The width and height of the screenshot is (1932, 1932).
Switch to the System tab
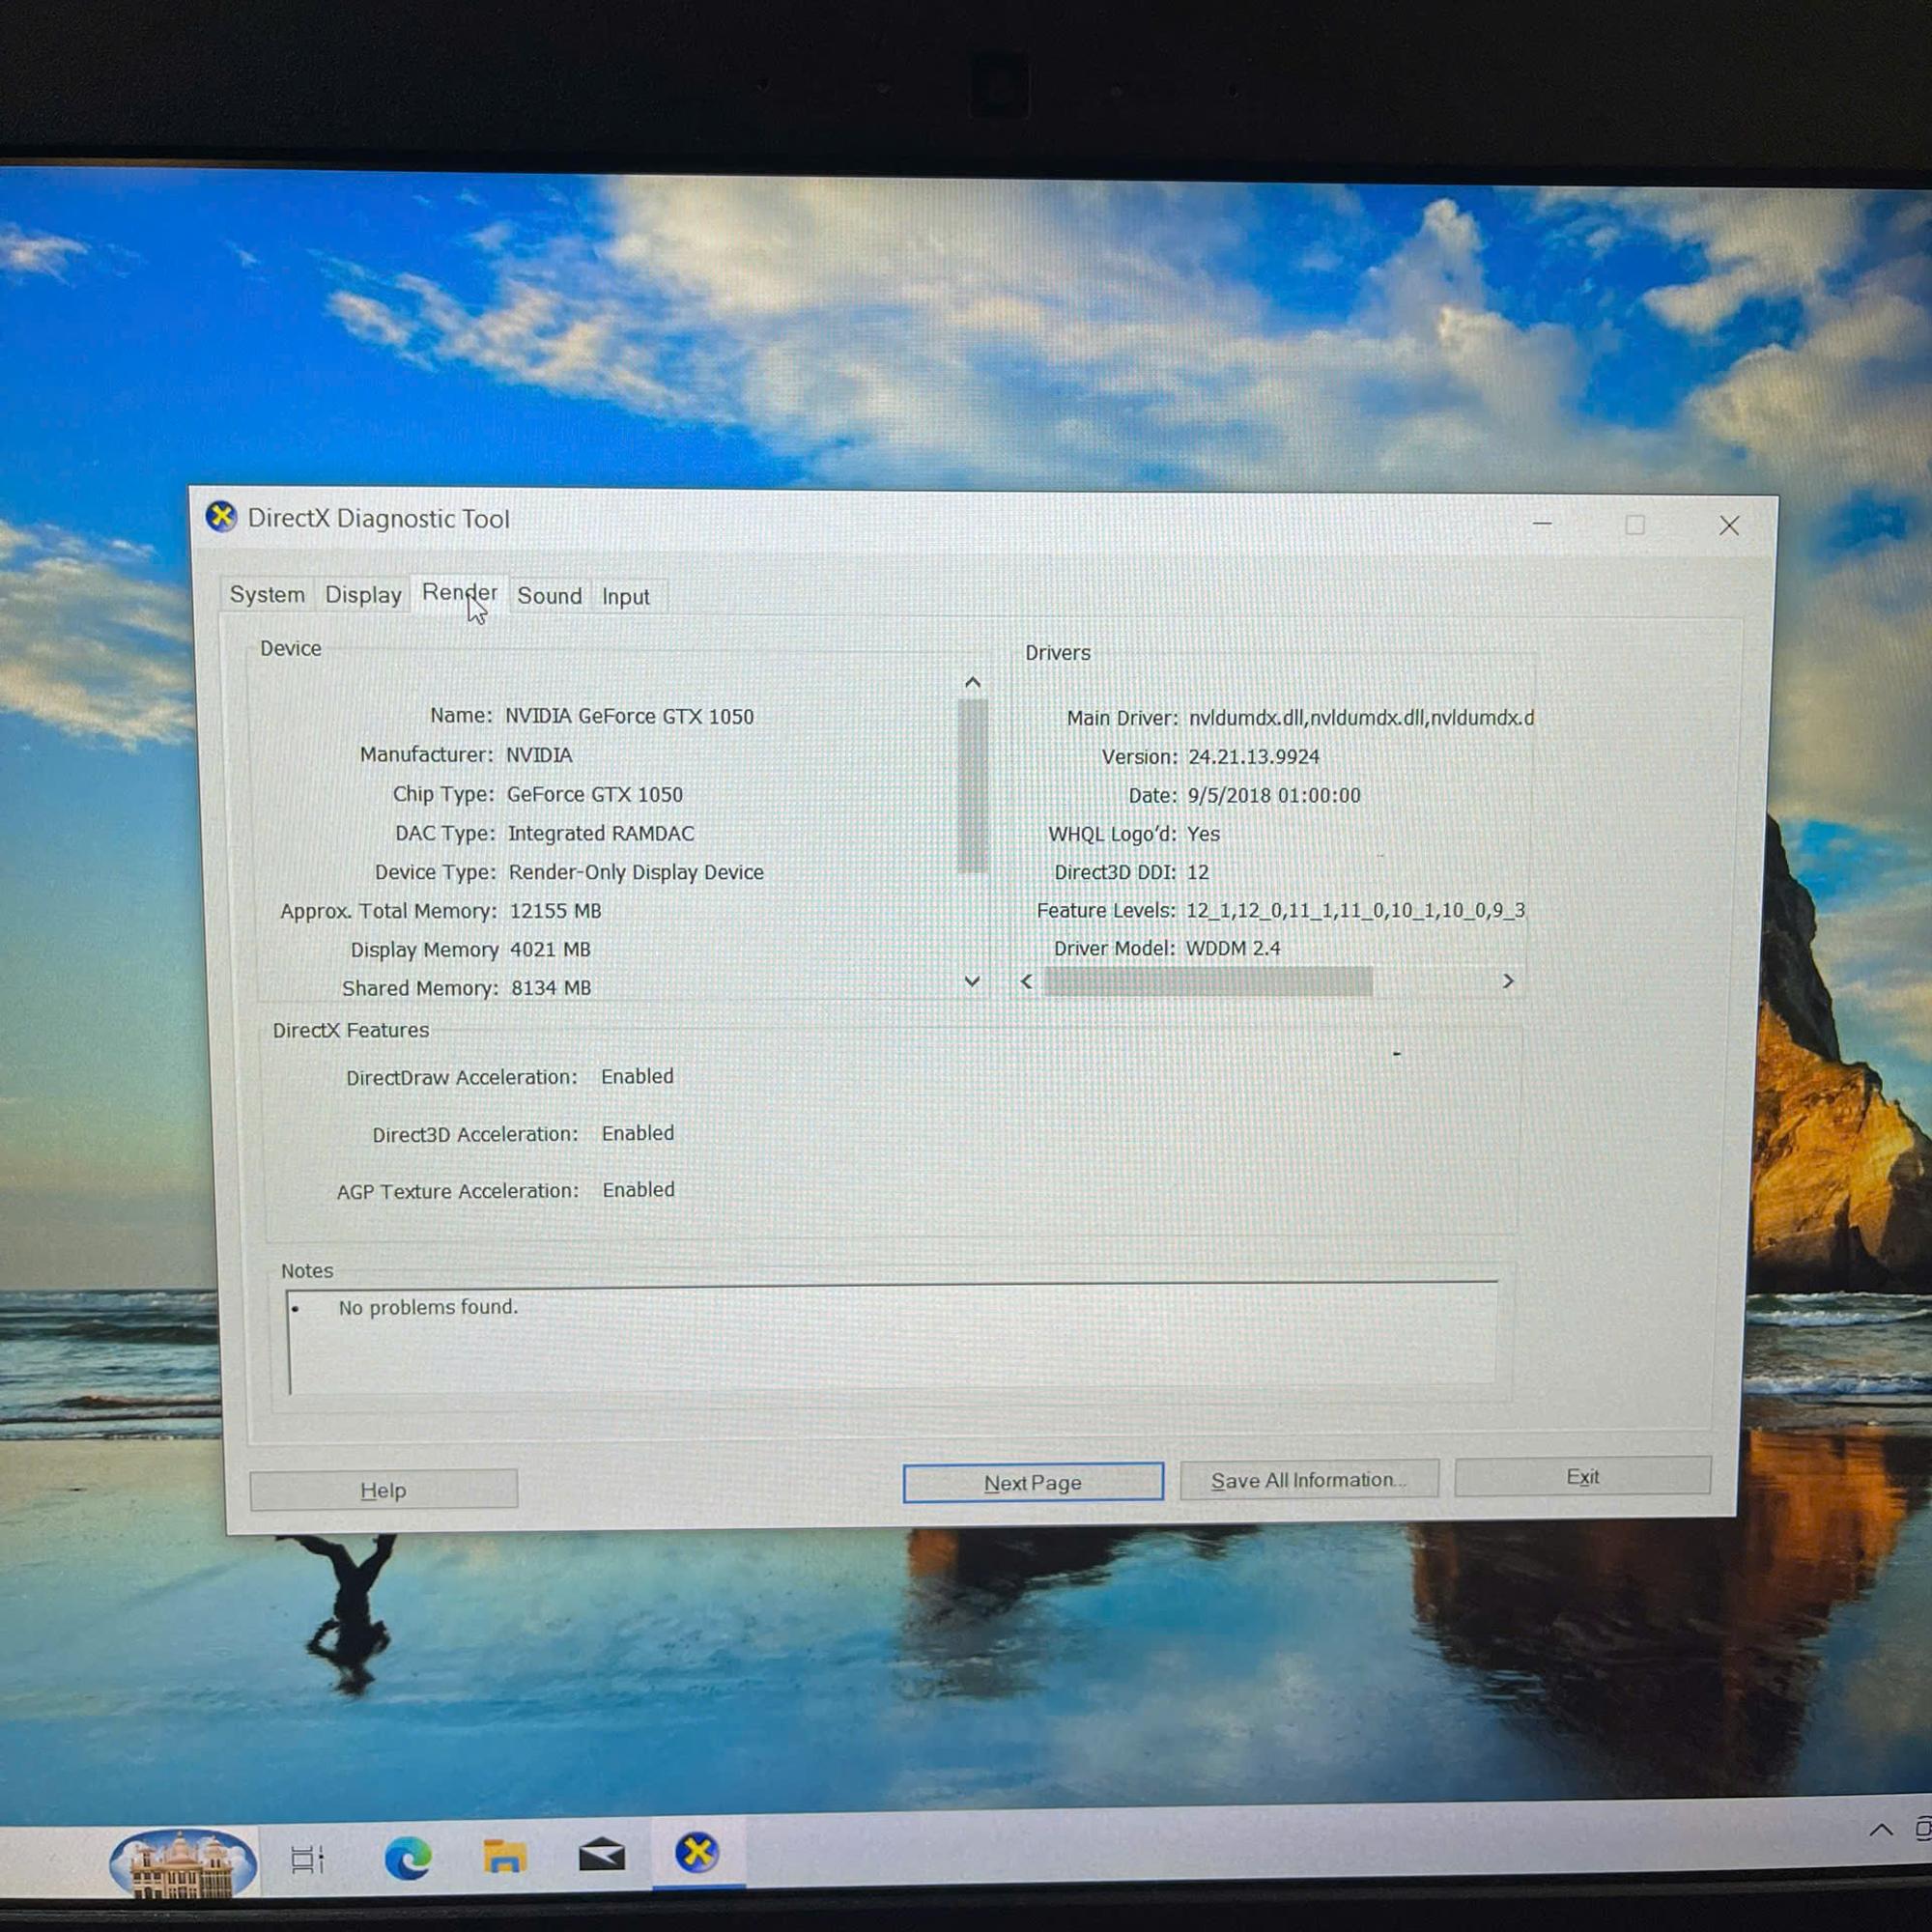[x=267, y=594]
